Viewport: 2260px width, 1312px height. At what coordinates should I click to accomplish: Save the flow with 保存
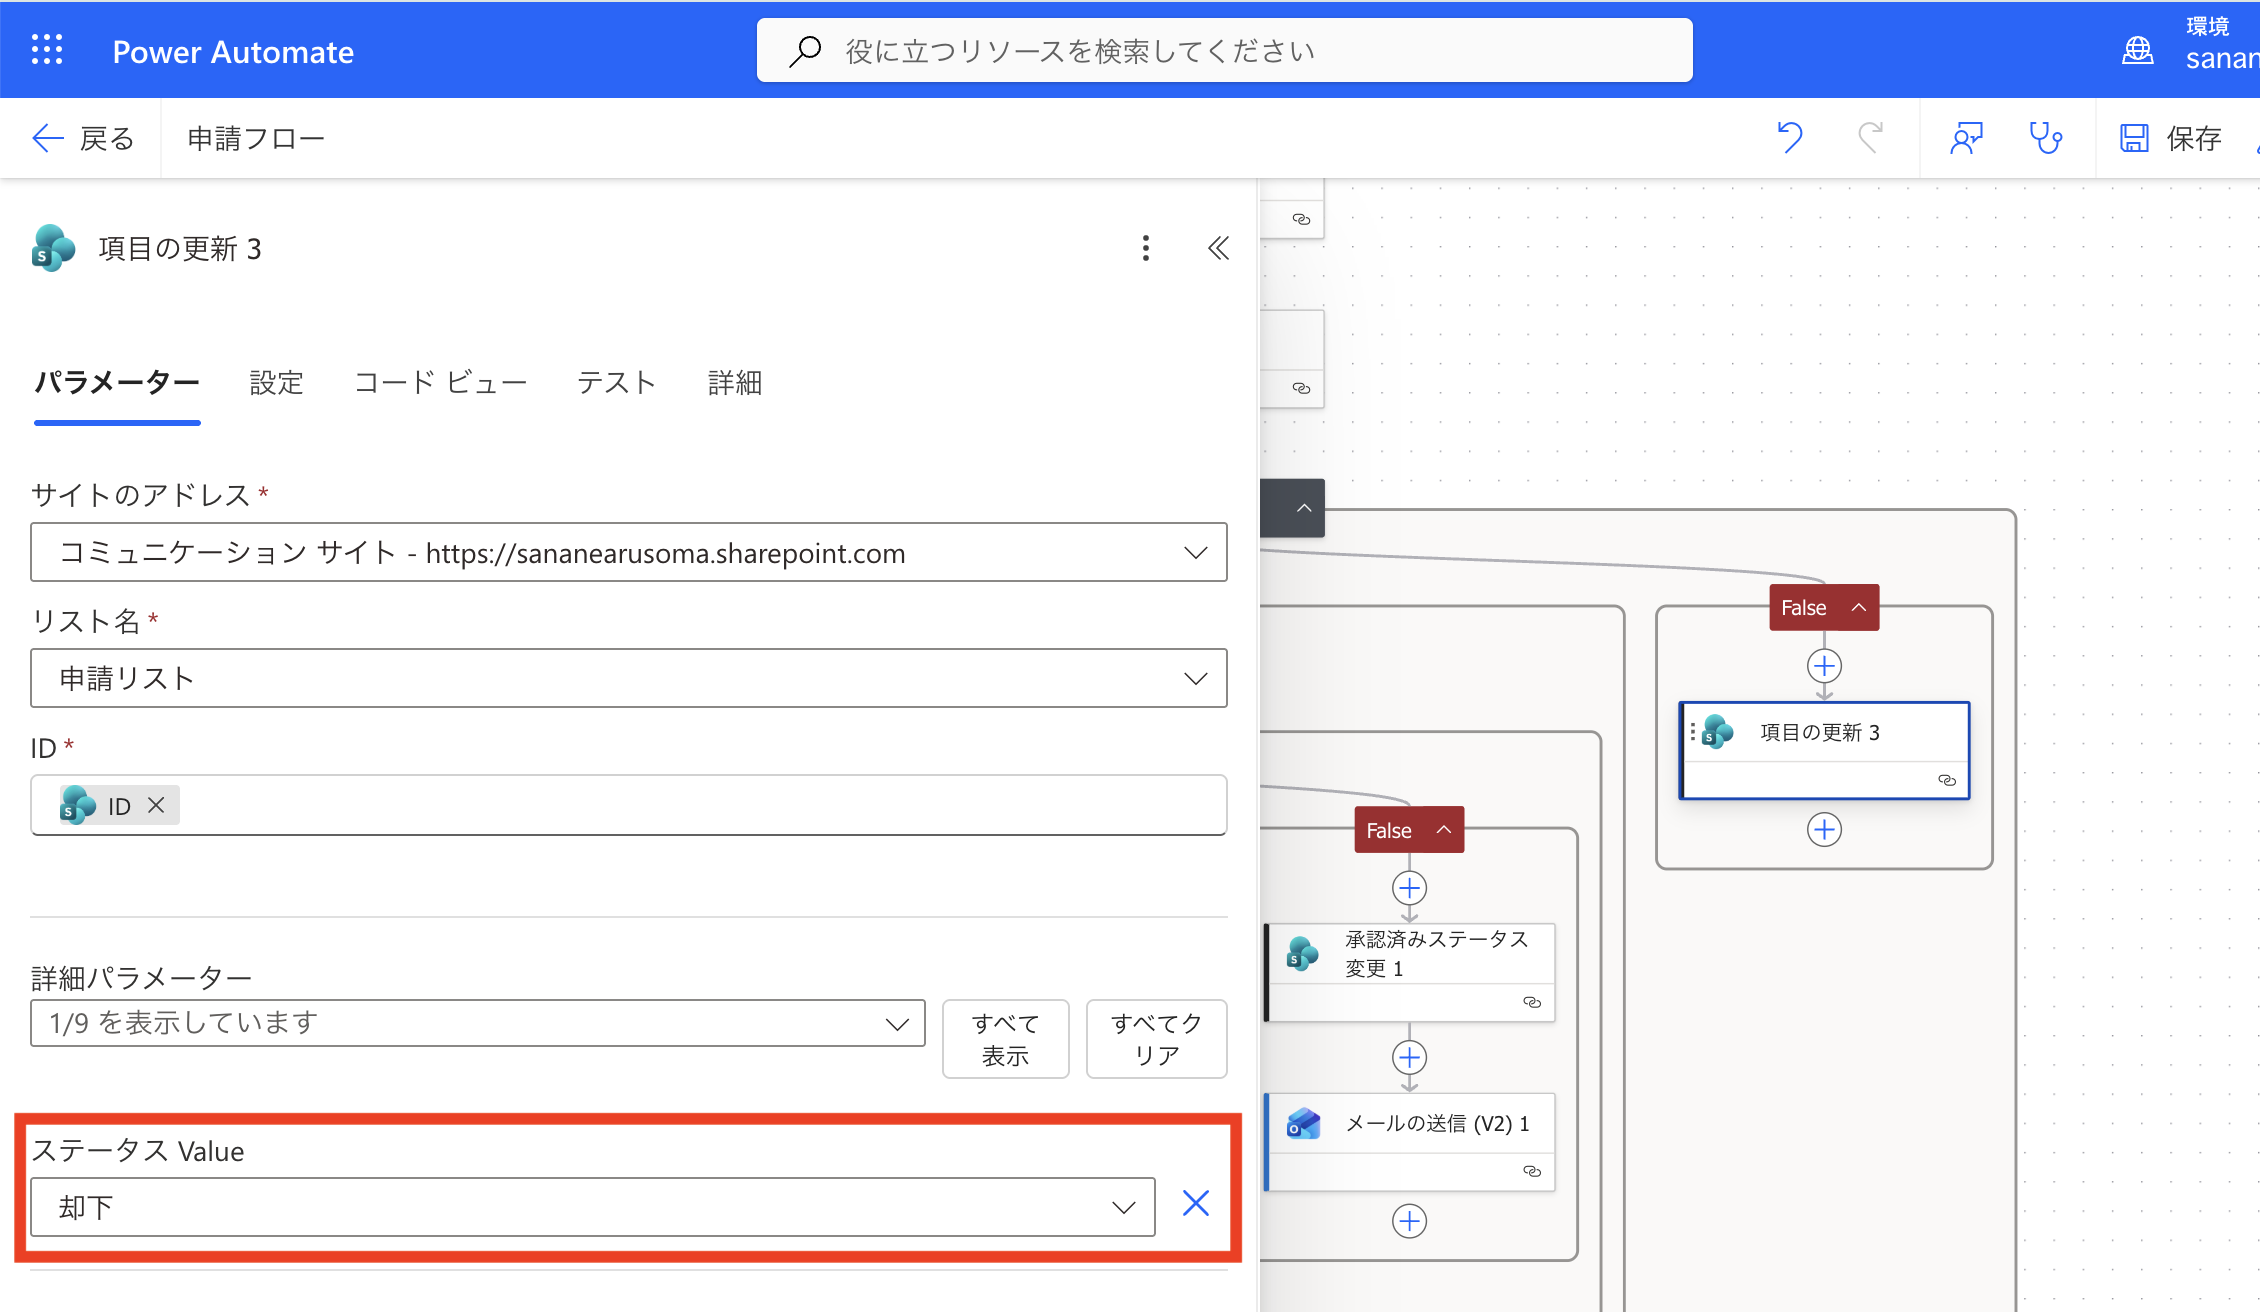[2171, 138]
